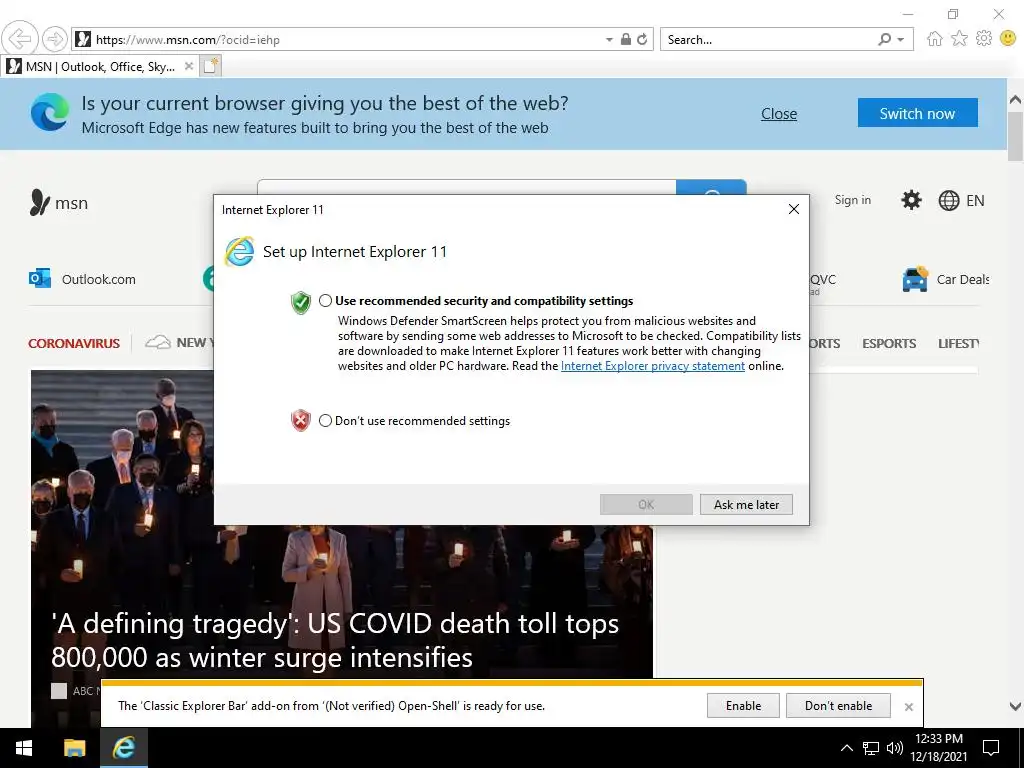Click the Microsoft Edge logo in banner
Screen dimensions: 1024x768
(x=50, y=112)
